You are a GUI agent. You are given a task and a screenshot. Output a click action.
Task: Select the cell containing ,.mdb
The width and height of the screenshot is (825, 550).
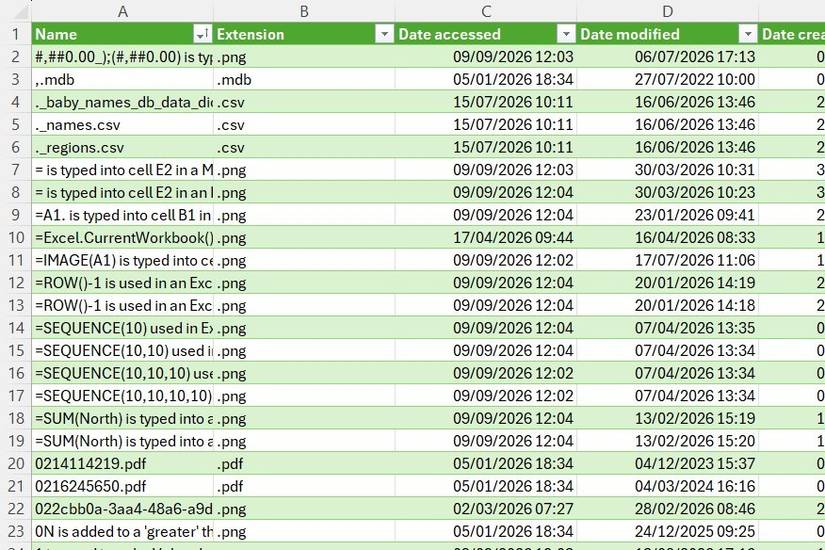pos(123,79)
